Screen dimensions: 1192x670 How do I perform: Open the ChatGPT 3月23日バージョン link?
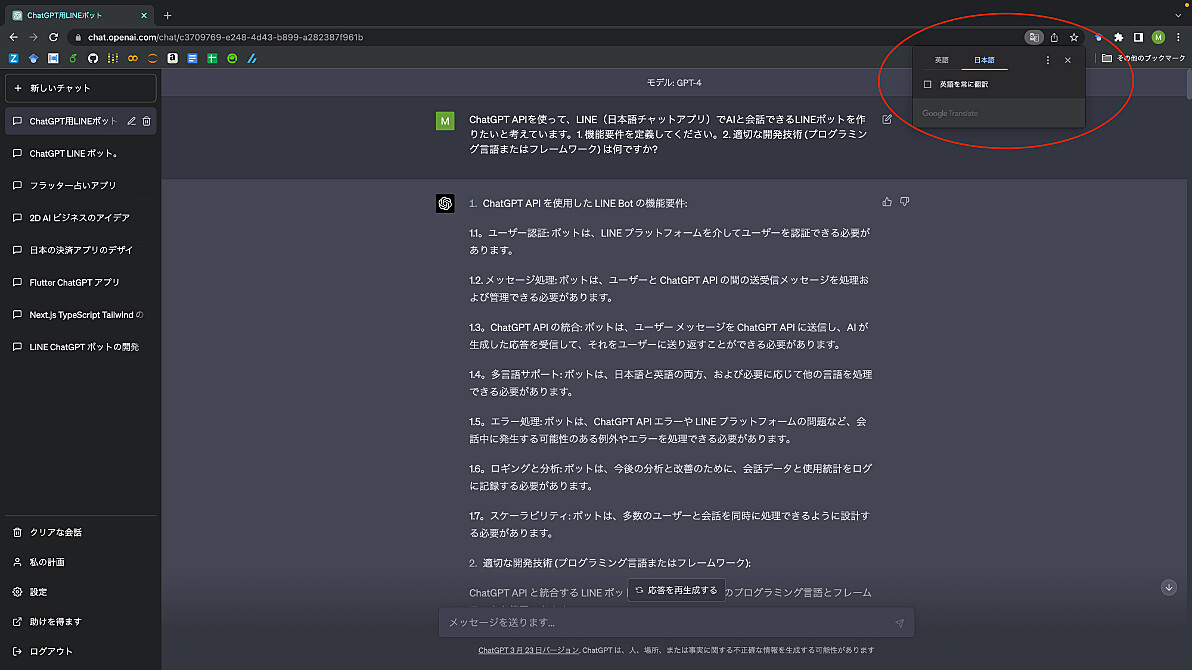(528, 650)
